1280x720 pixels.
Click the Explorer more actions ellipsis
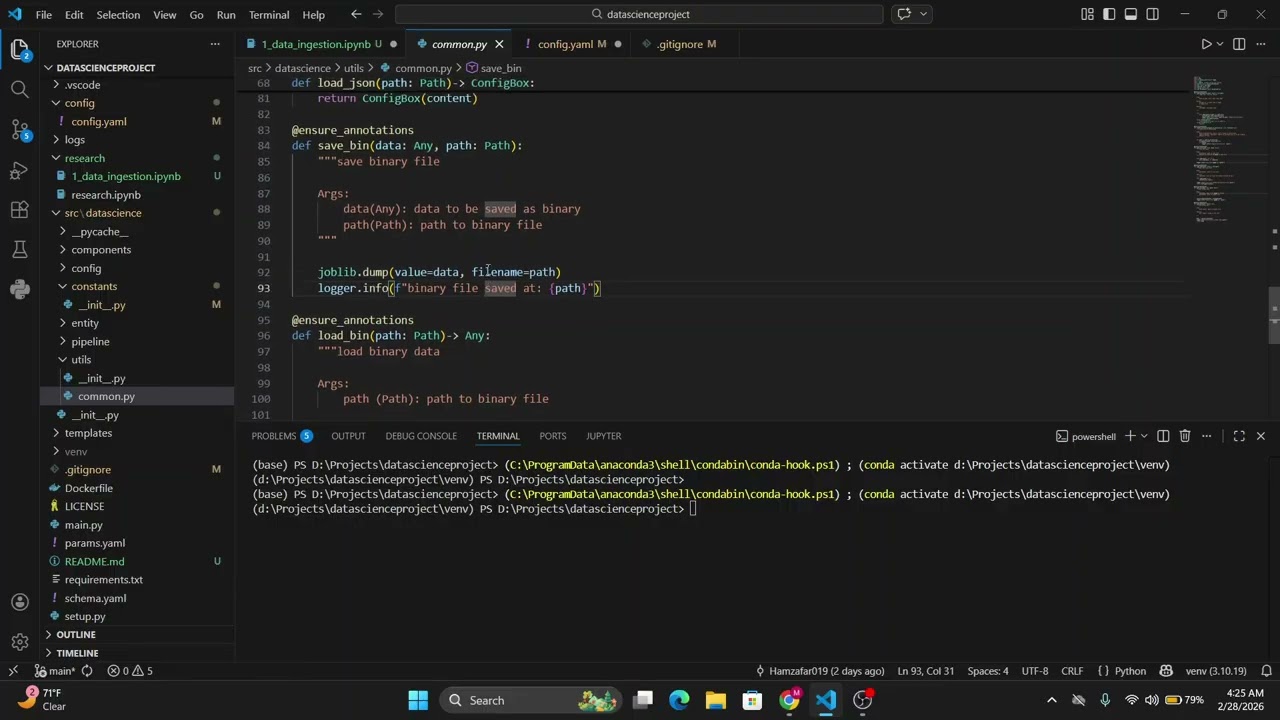(x=215, y=44)
